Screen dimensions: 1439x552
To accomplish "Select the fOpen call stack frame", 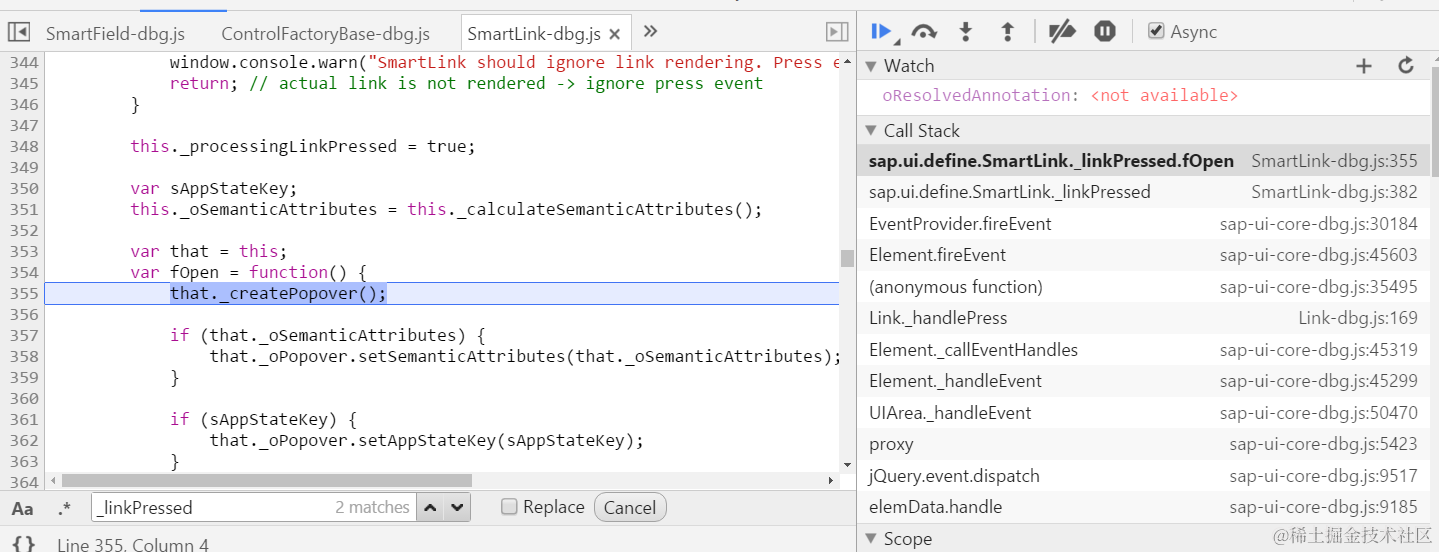I will click(1143, 161).
